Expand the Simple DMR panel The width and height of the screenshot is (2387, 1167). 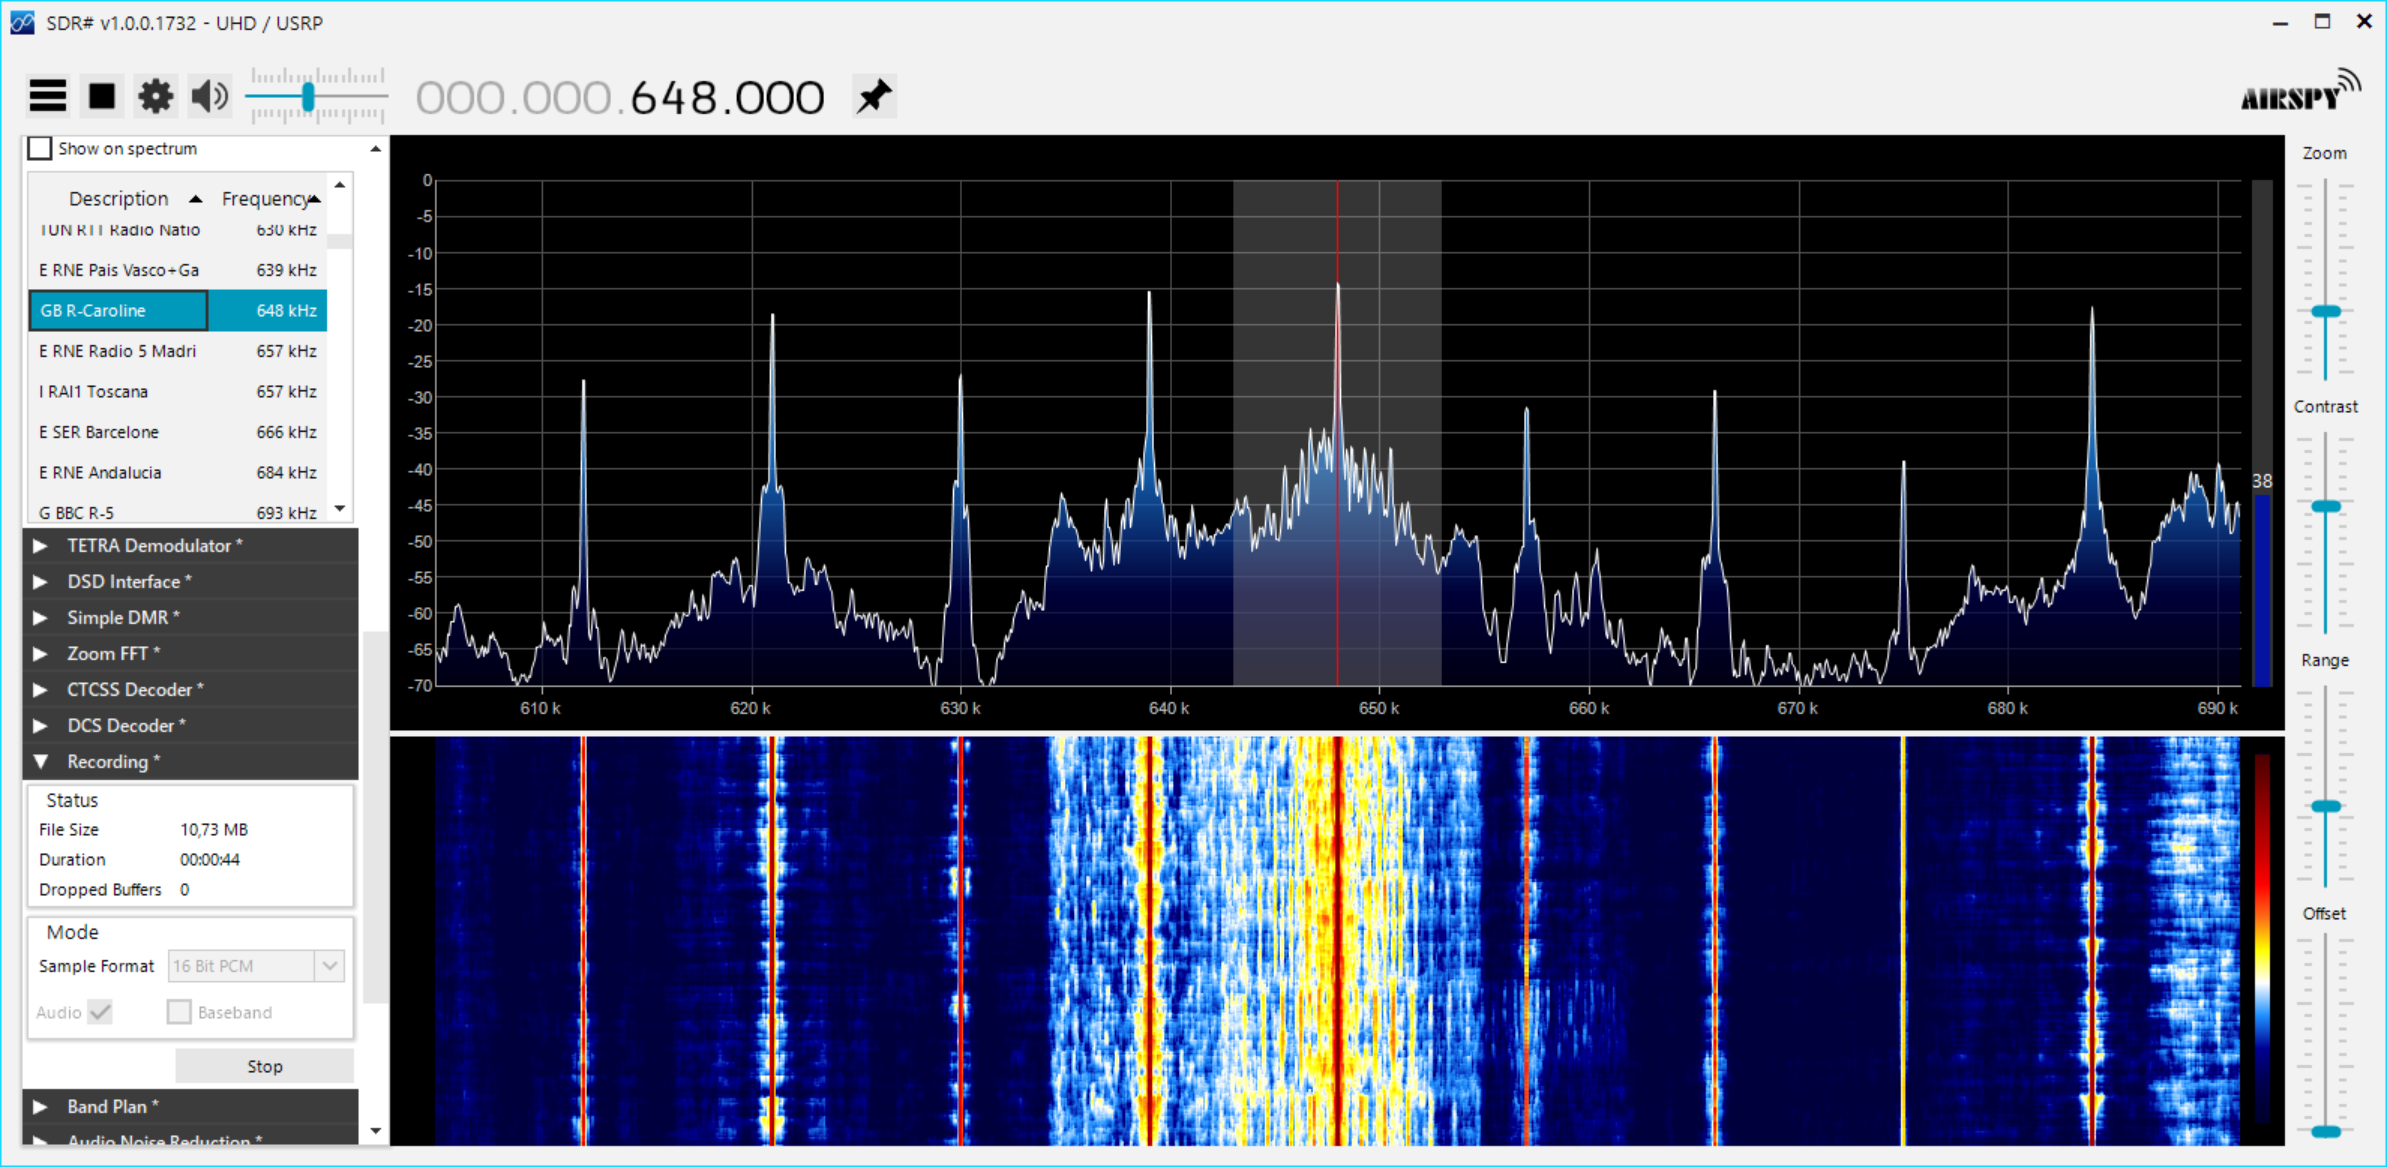click(x=190, y=617)
